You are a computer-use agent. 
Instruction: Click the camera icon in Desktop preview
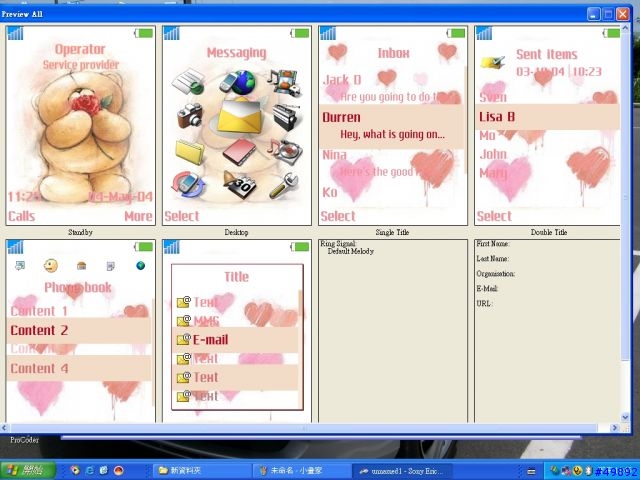click(190, 116)
